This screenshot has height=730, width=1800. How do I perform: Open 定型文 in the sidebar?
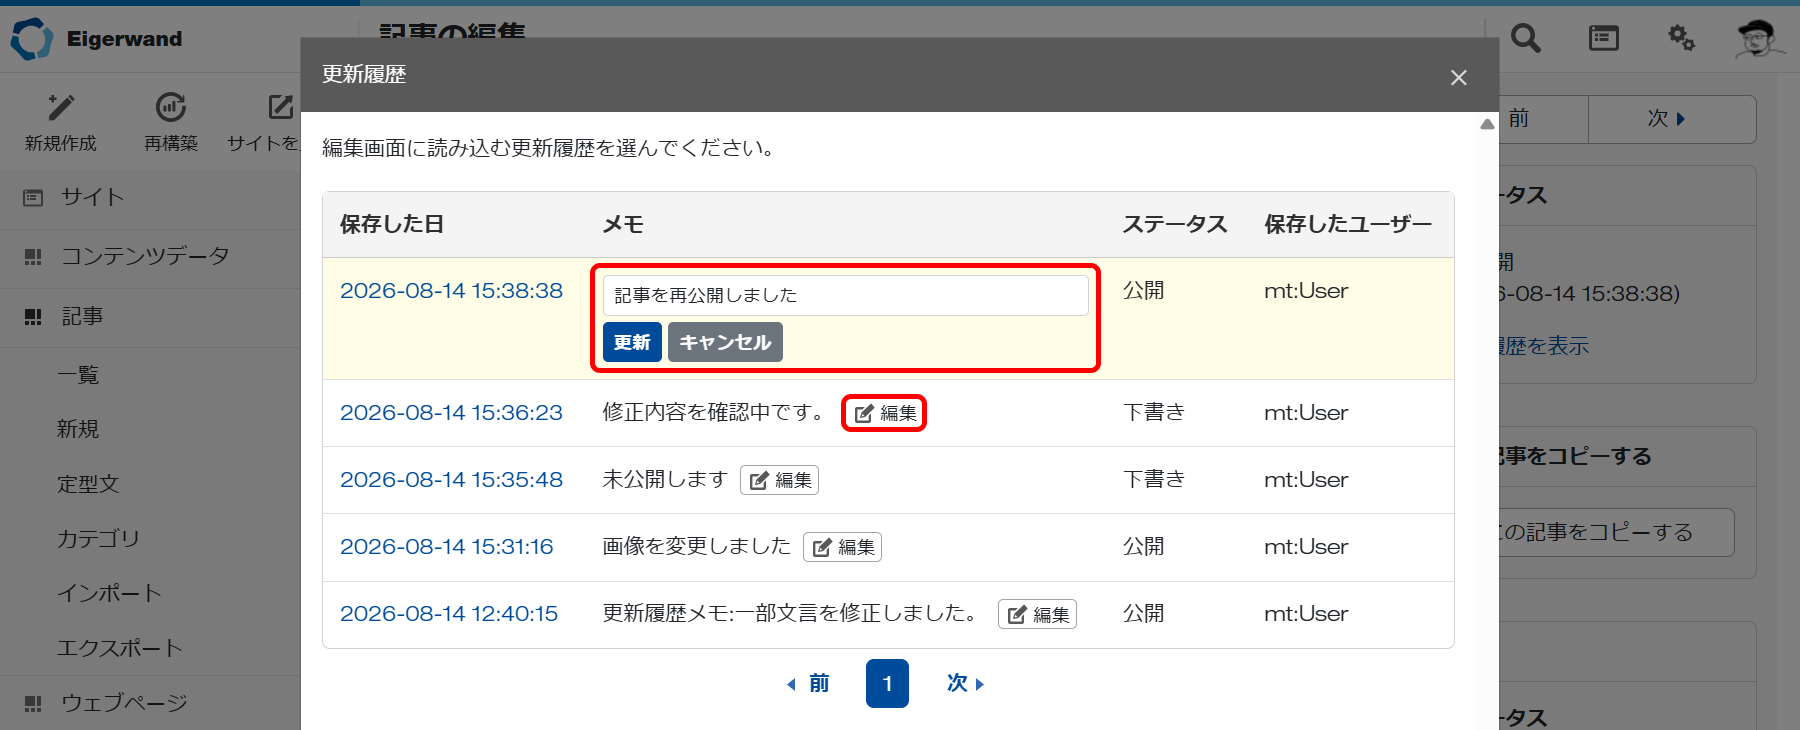(x=88, y=484)
